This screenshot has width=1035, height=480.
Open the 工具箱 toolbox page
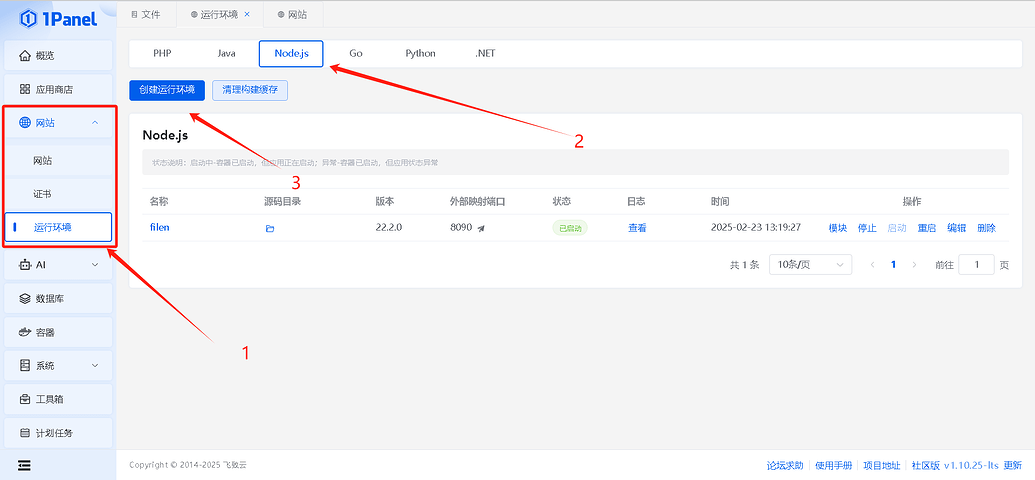[58, 399]
